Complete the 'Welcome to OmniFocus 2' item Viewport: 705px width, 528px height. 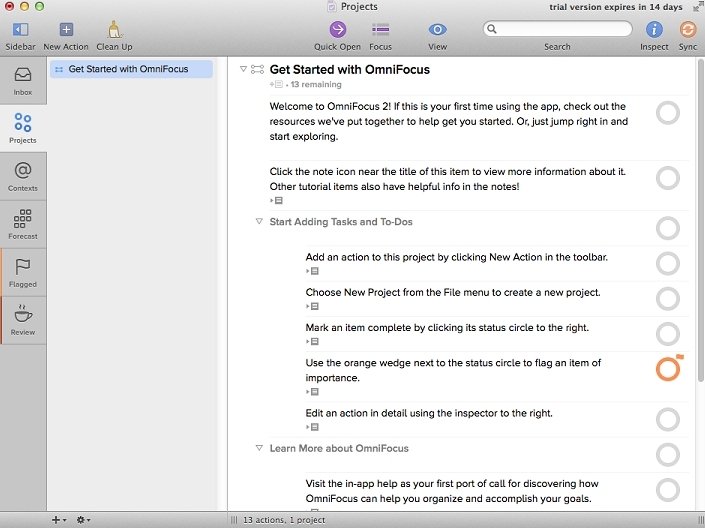click(x=668, y=113)
